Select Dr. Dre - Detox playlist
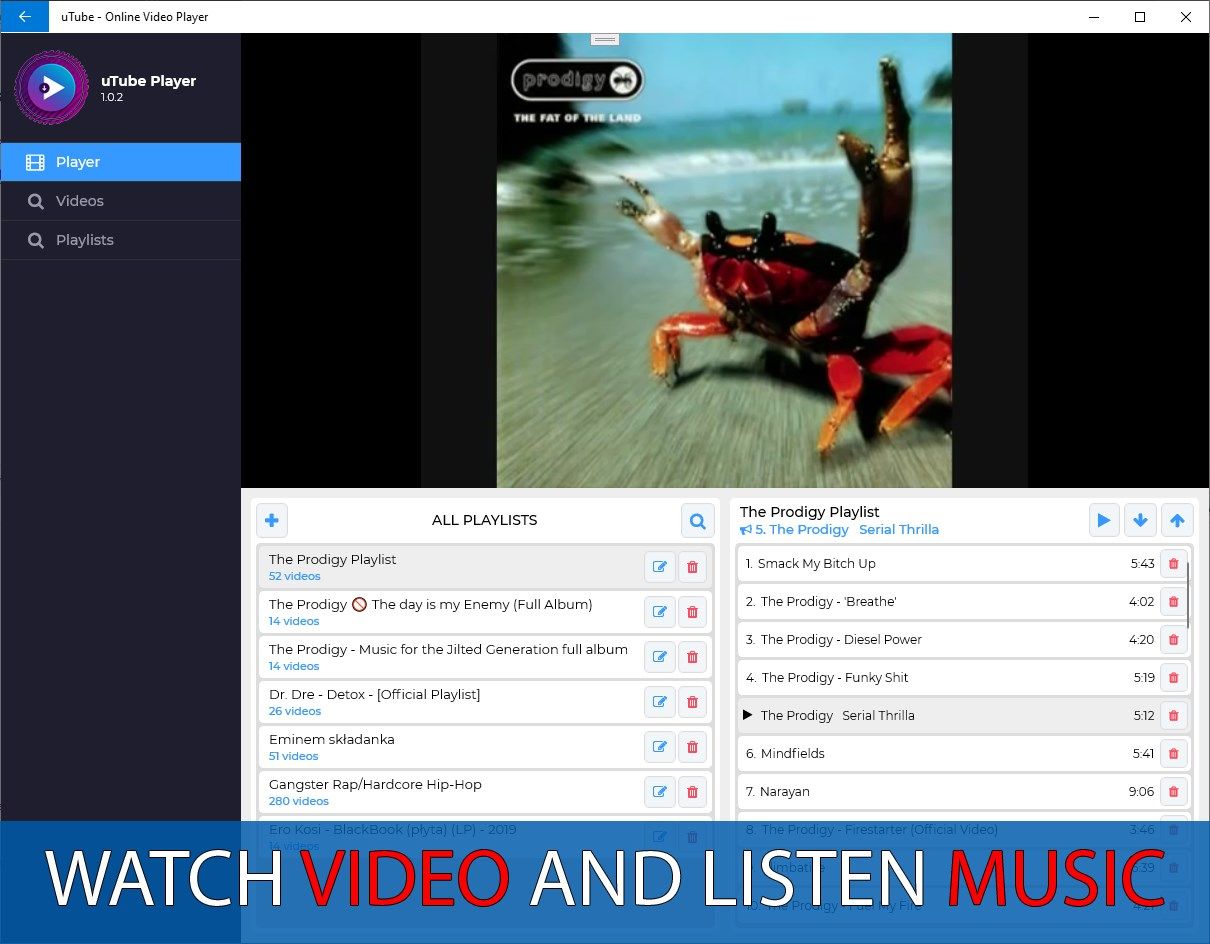Image resolution: width=1210 pixels, height=944 pixels. (x=485, y=702)
